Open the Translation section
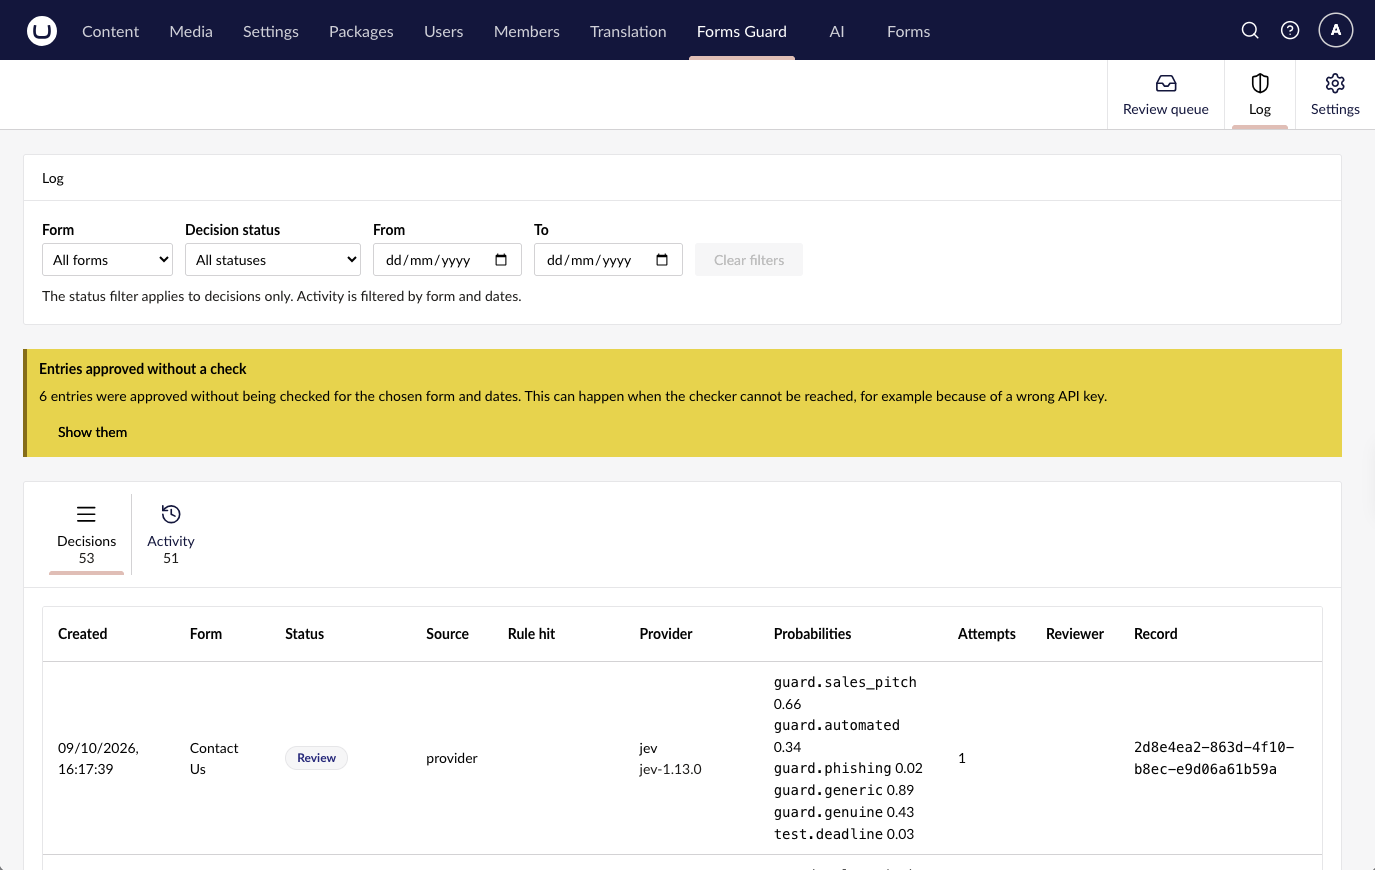Viewport: 1375px width, 870px height. [628, 31]
